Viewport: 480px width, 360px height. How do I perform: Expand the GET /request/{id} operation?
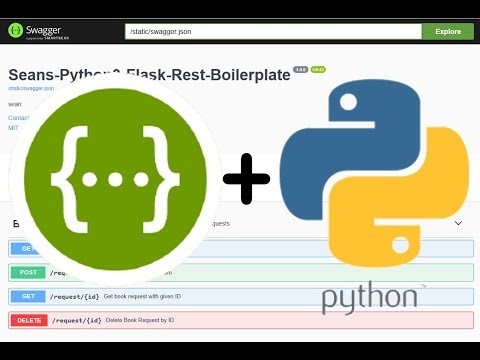click(x=241, y=296)
